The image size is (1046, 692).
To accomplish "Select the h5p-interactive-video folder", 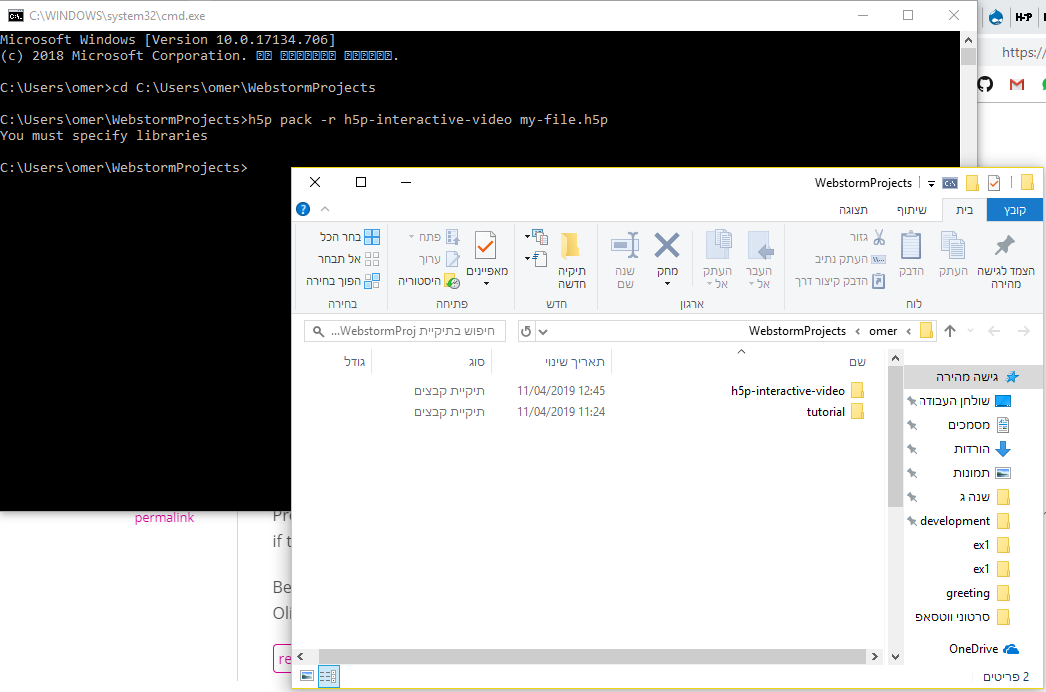I will coord(797,390).
